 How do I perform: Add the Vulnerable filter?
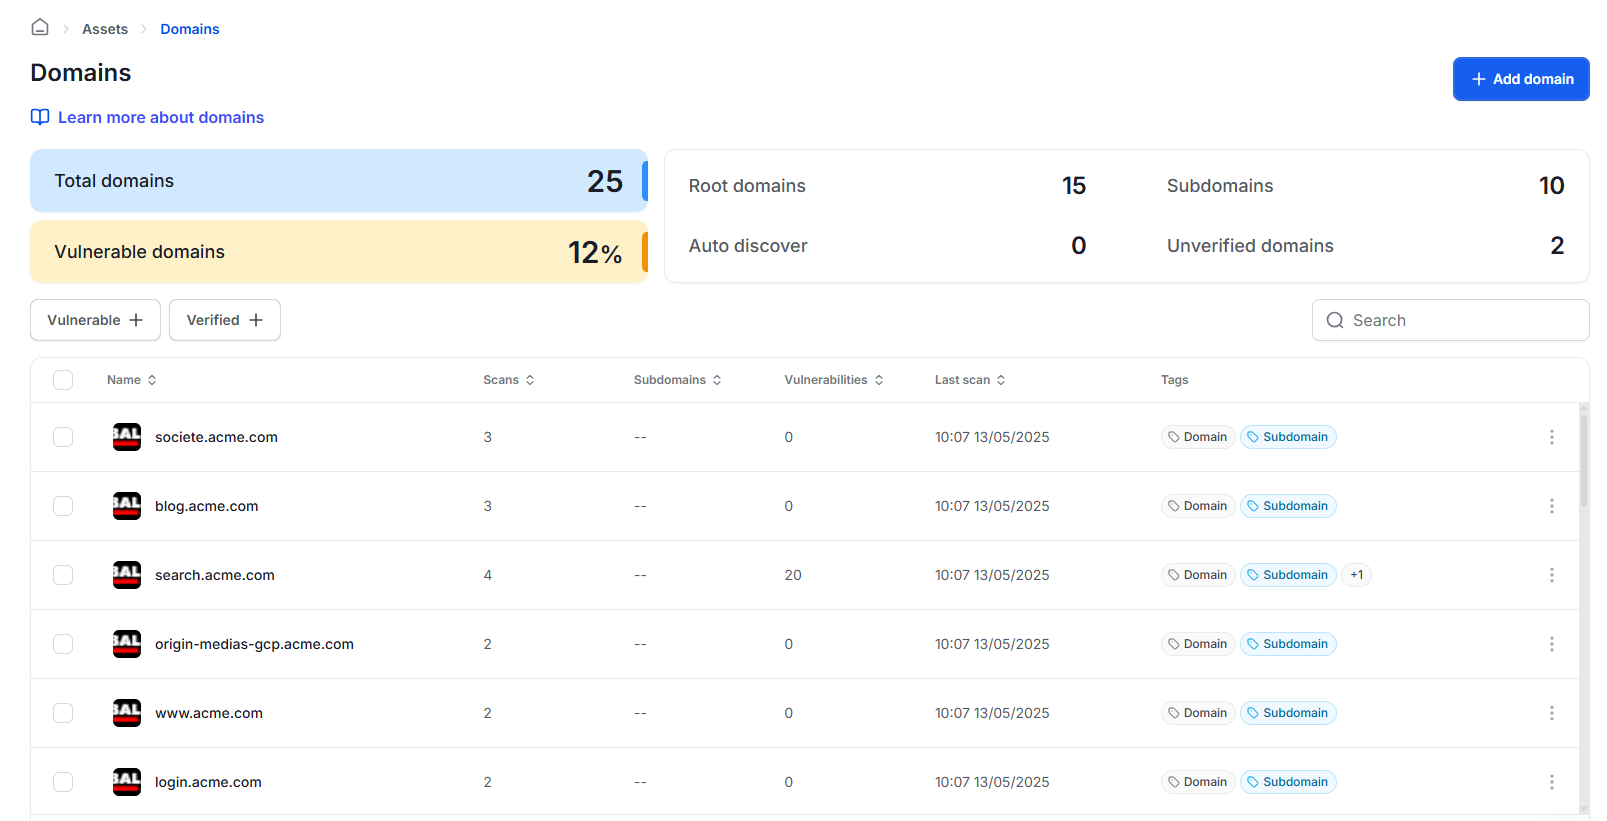click(x=95, y=320)
